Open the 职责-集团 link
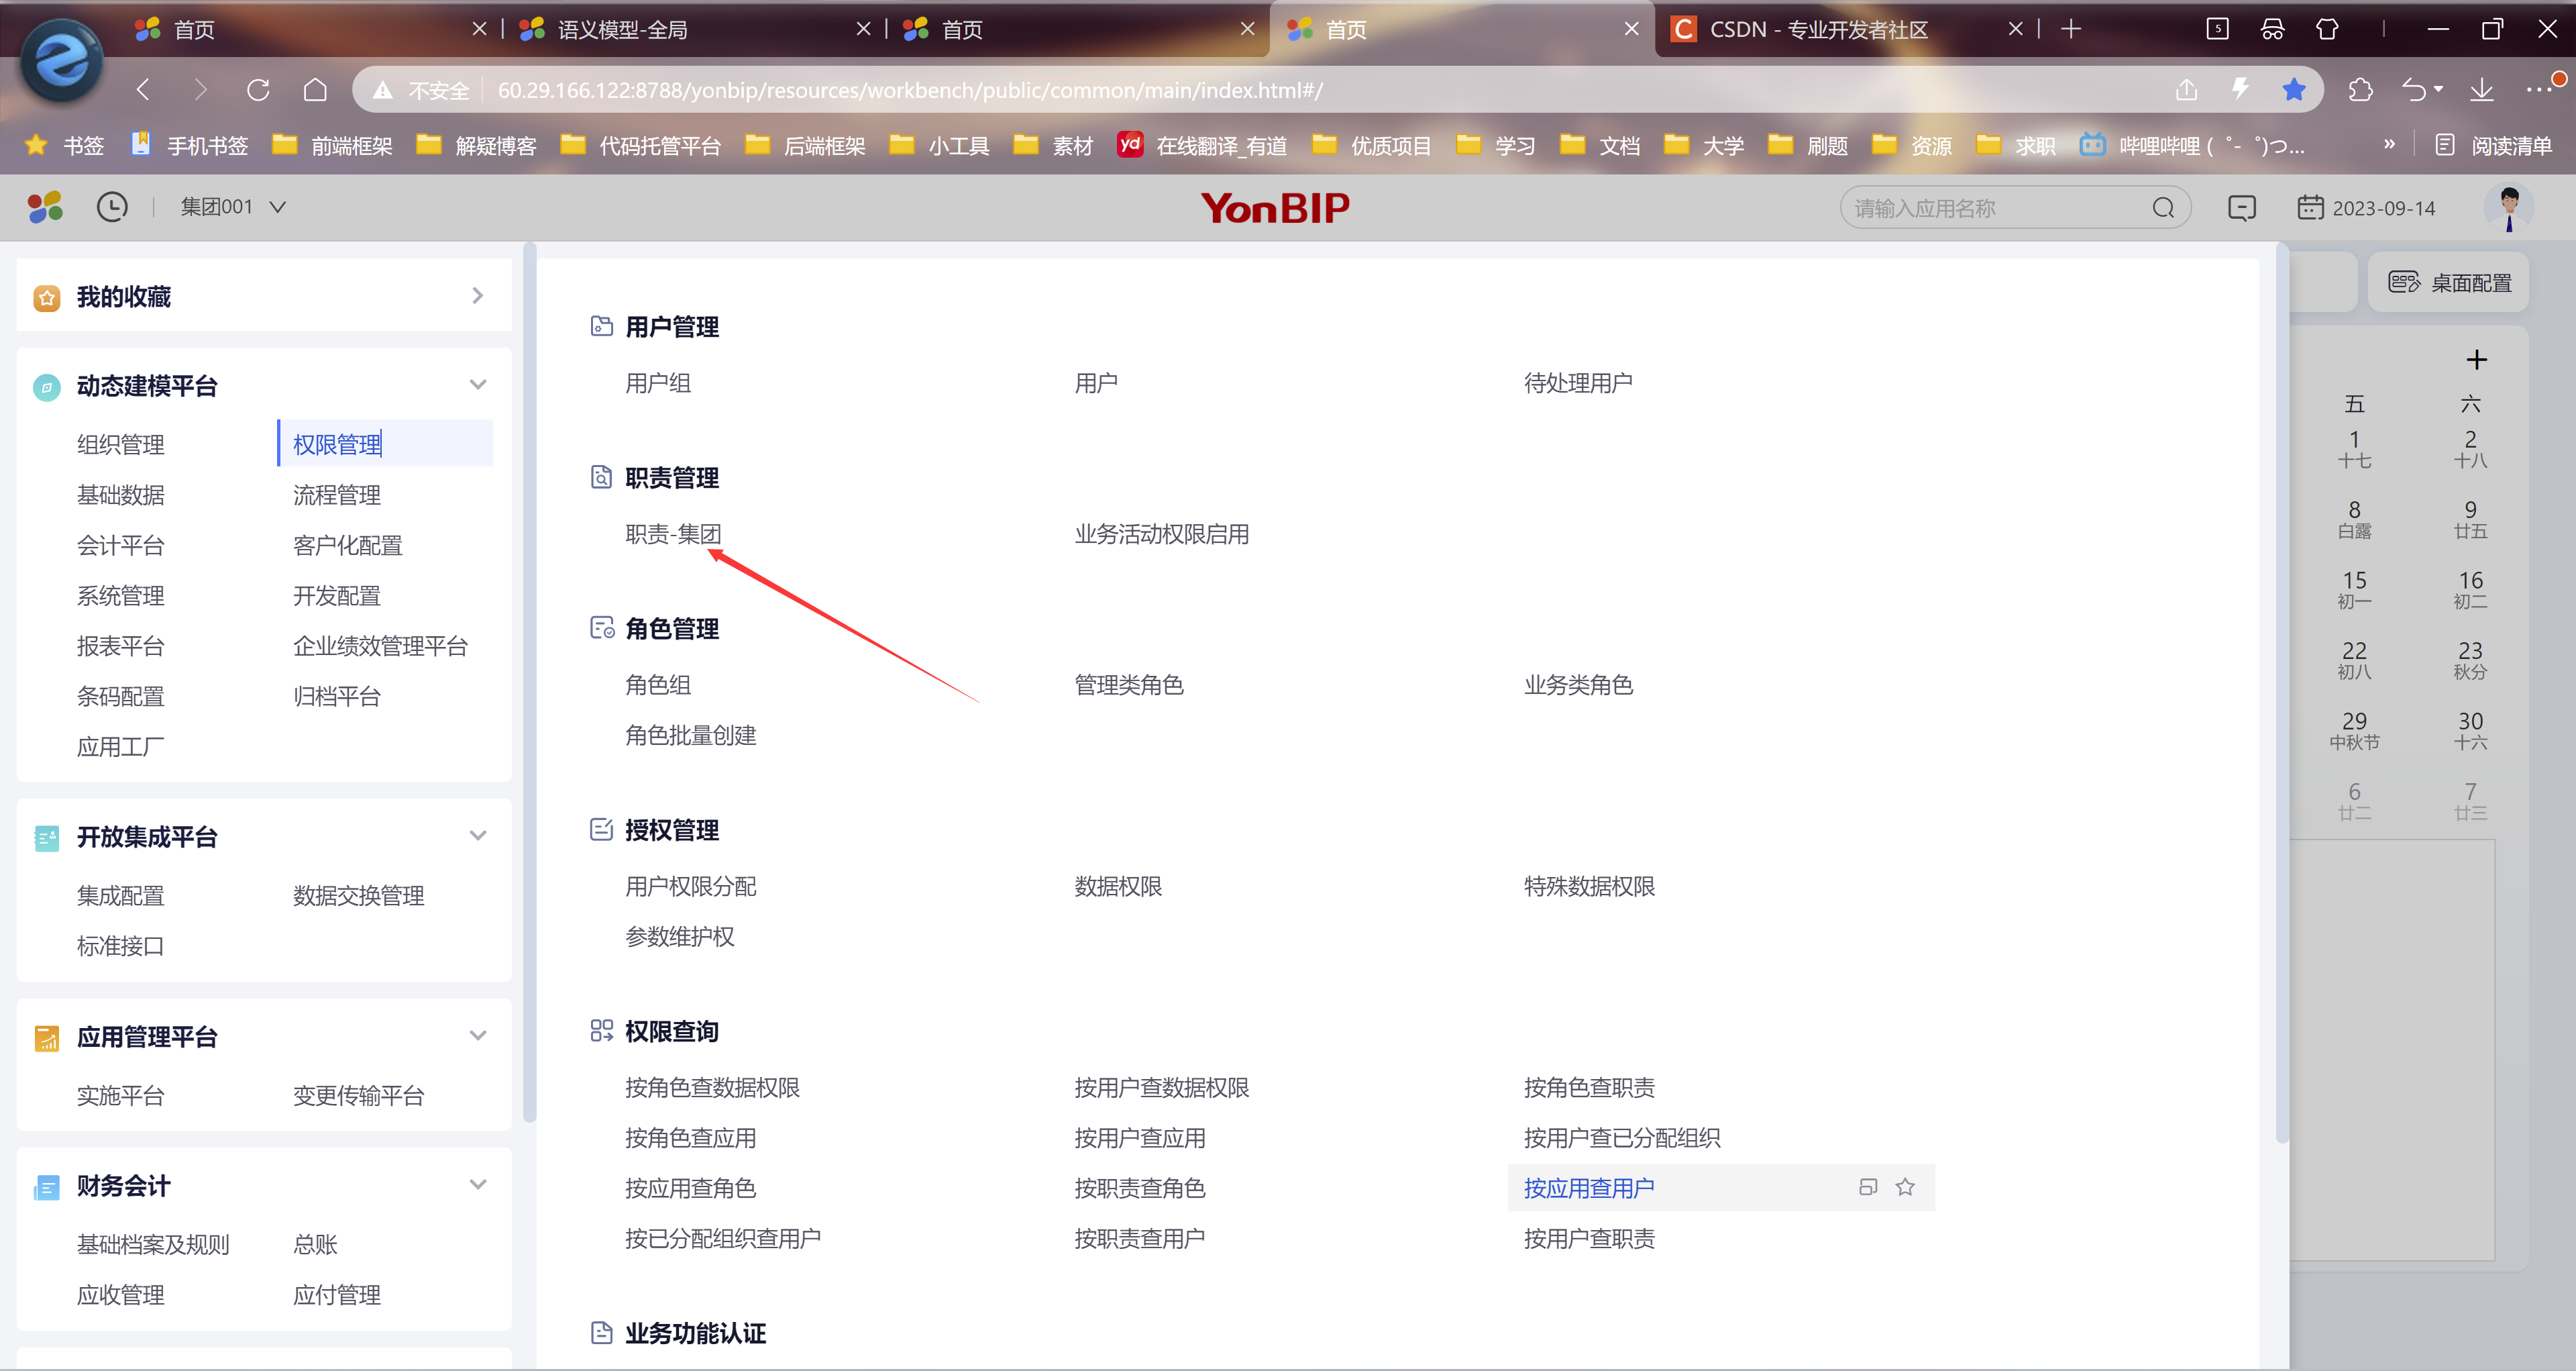This screenshot has height=1371, width=2576. (x=673, y=534)
